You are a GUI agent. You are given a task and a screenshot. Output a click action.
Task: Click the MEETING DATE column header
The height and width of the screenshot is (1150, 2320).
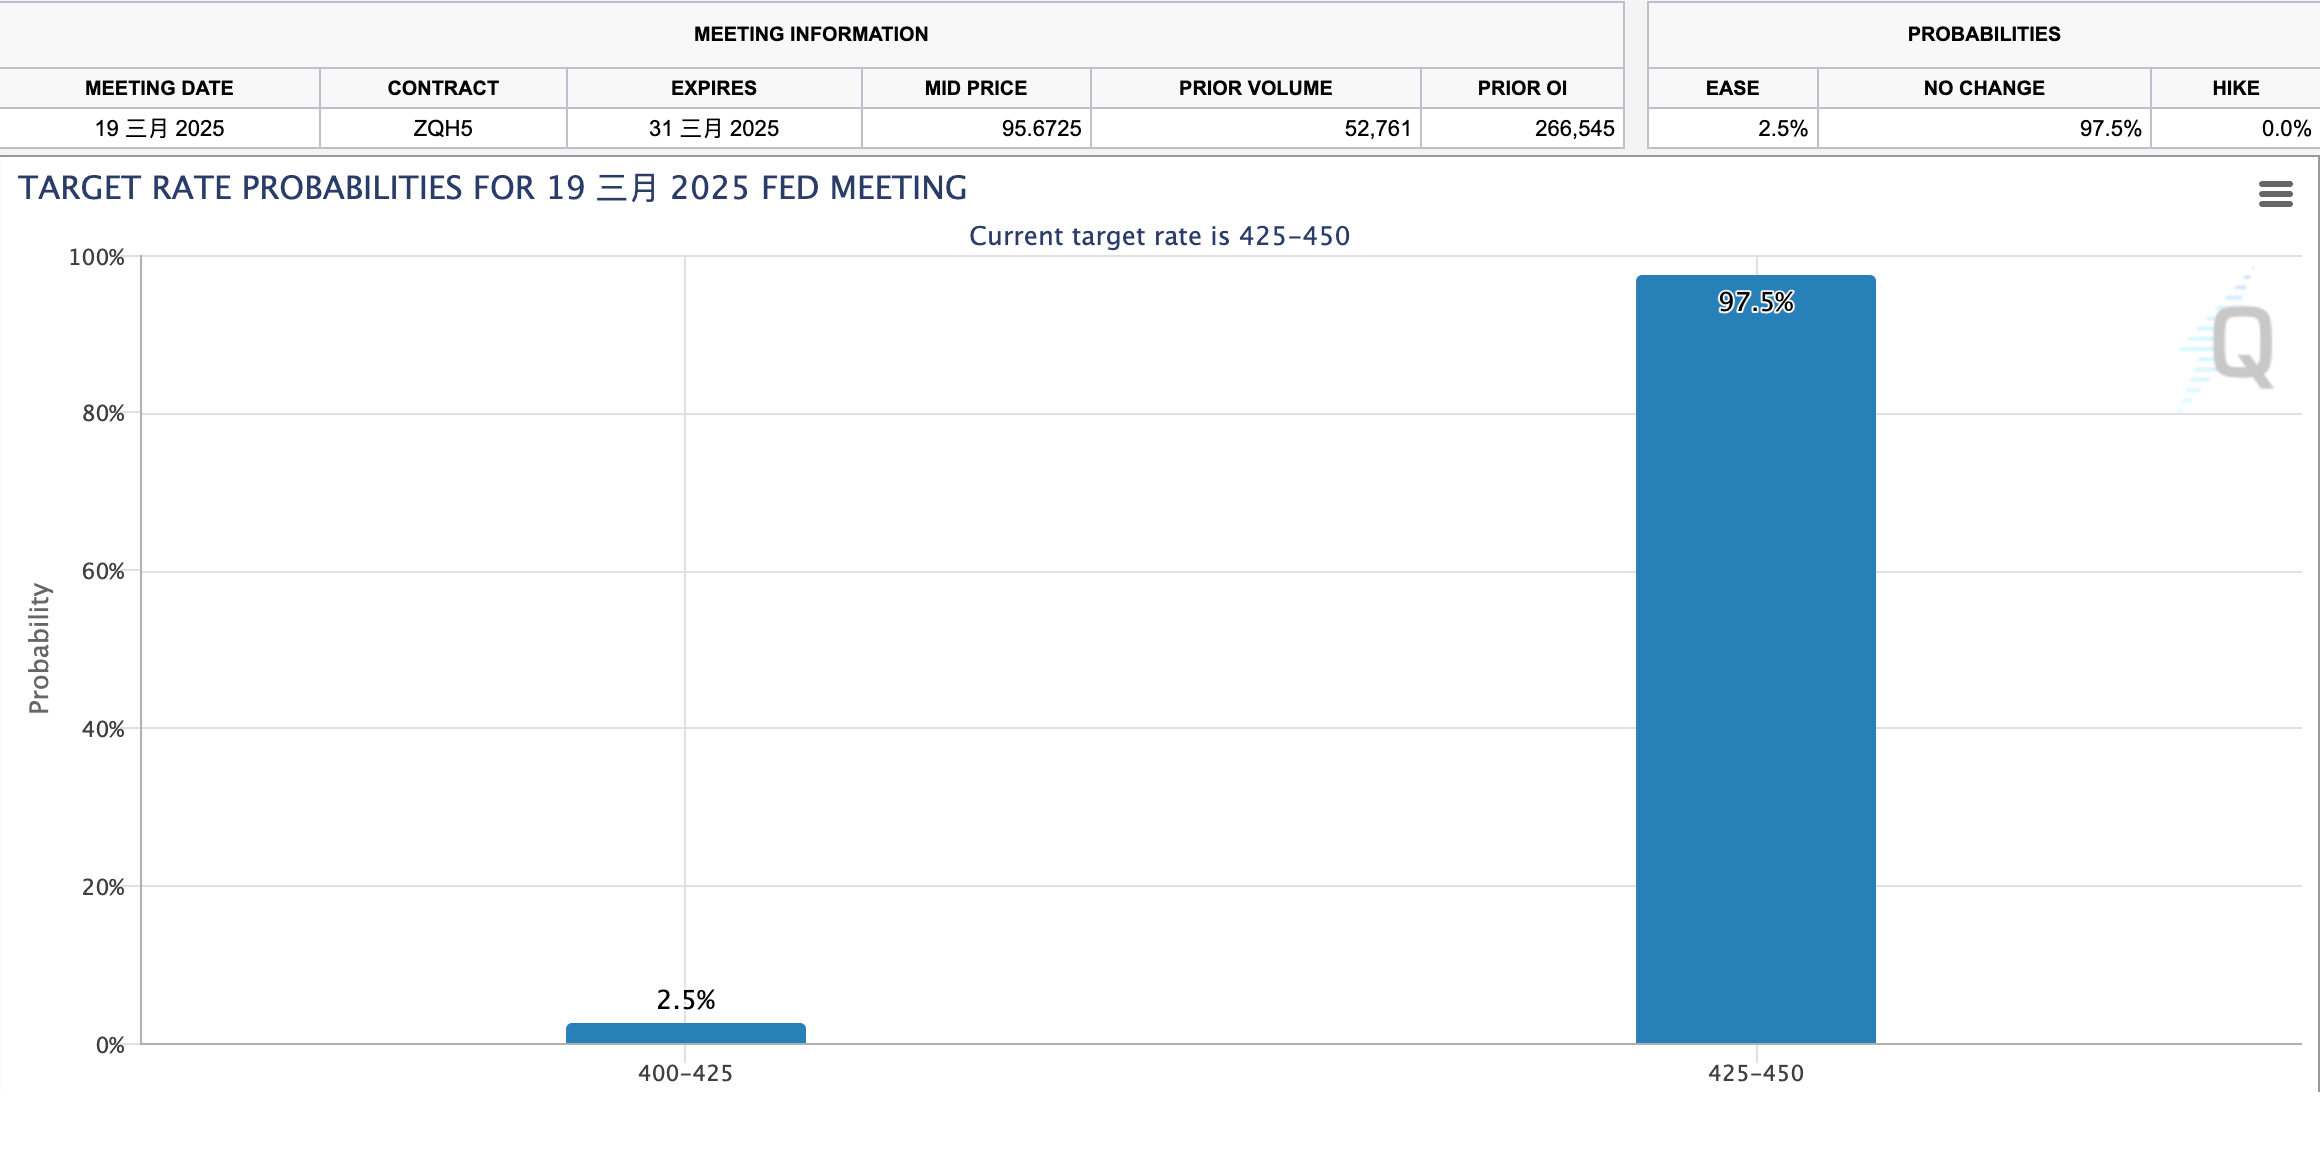159,88
